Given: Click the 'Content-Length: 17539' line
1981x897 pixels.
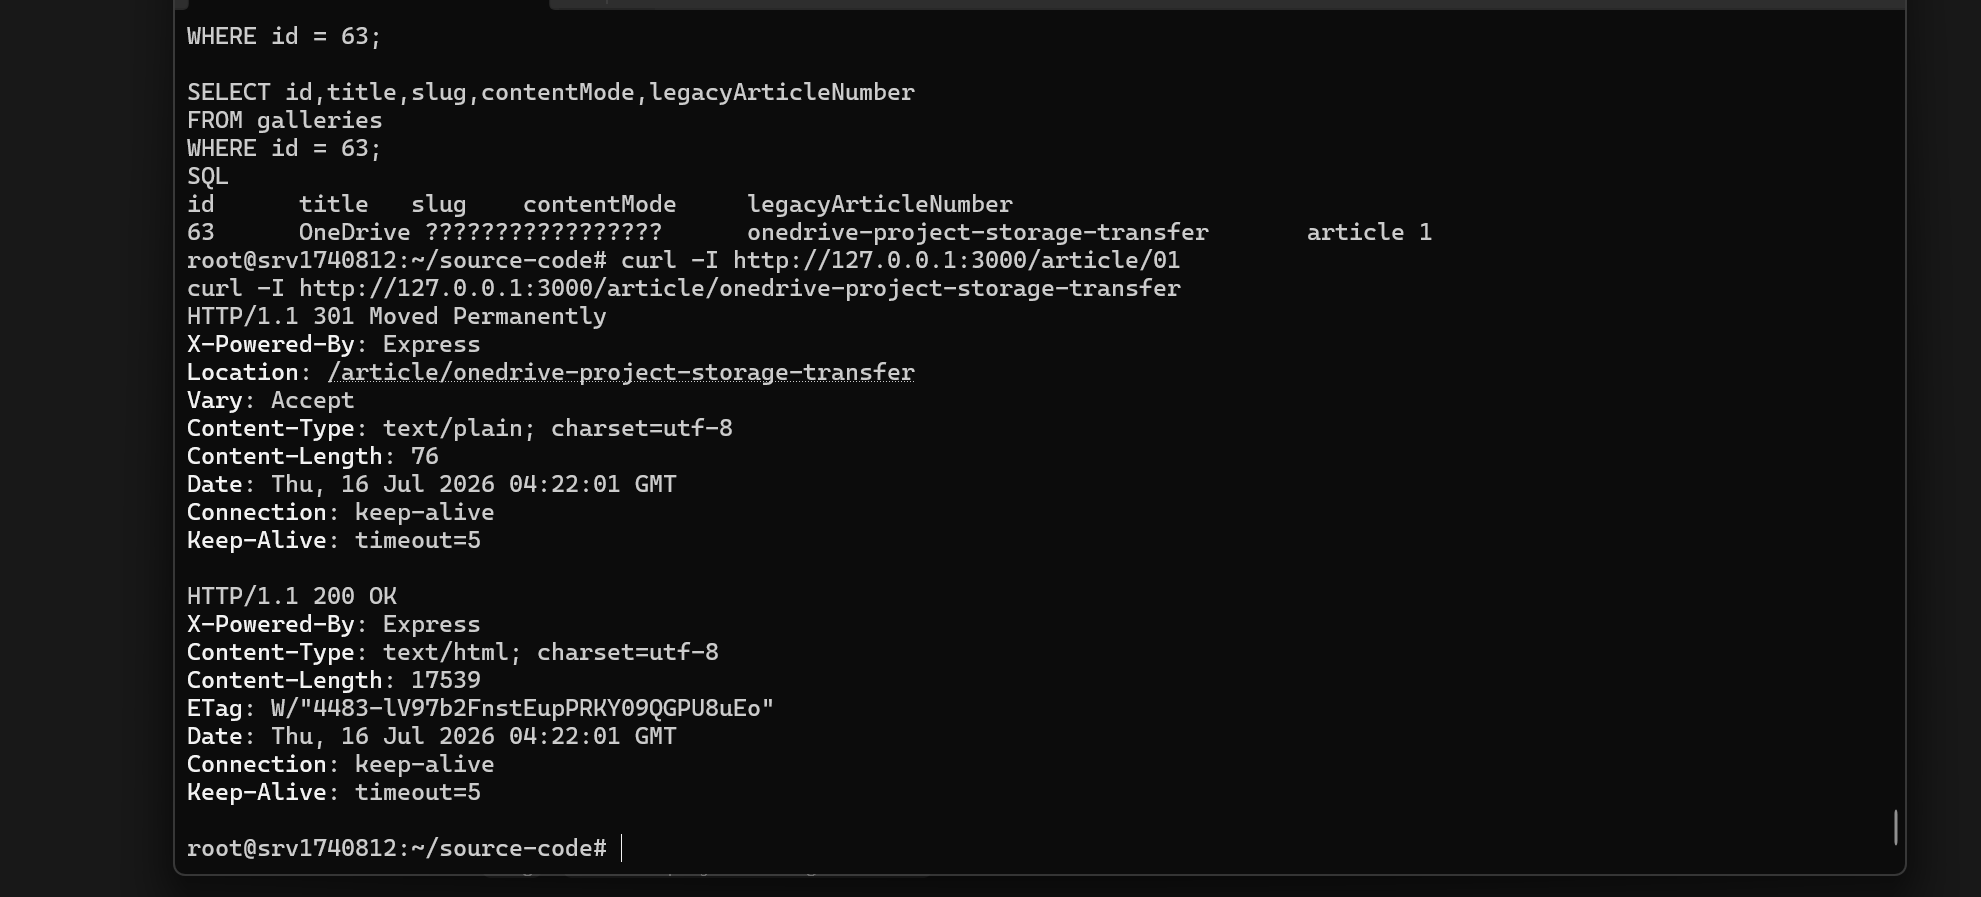Looking at the screenshot, I should coord(333,680).
